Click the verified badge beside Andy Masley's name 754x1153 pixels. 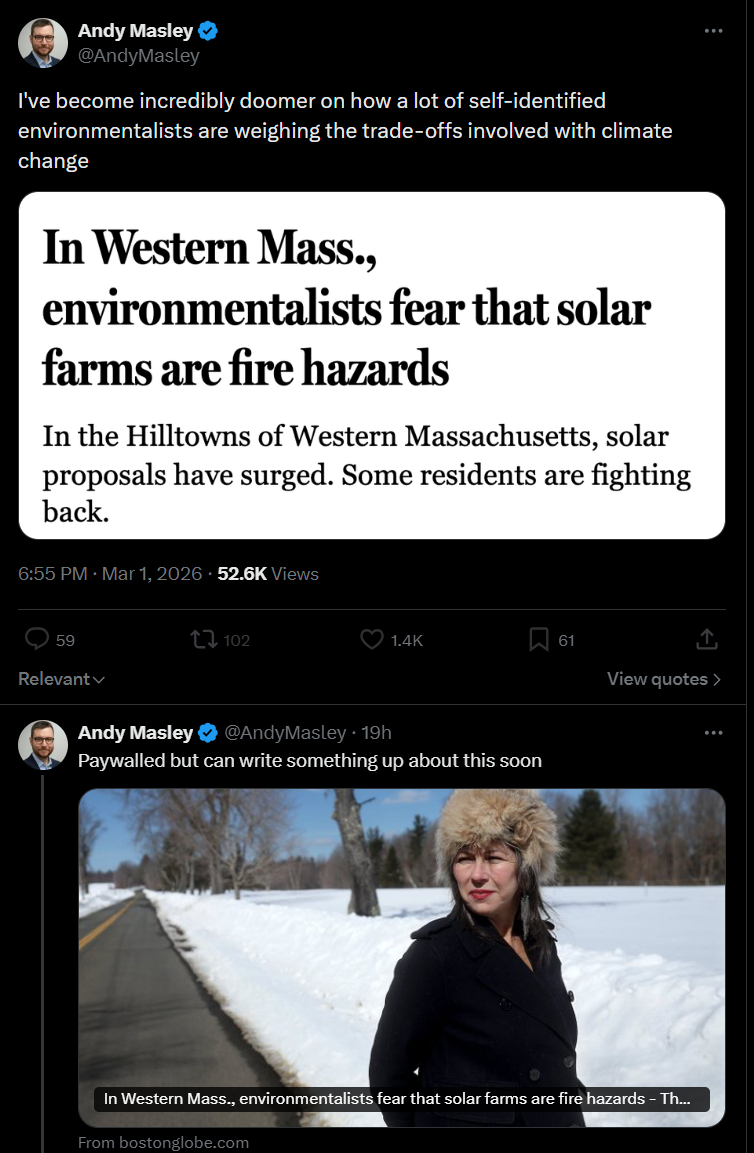click(209, 31)
